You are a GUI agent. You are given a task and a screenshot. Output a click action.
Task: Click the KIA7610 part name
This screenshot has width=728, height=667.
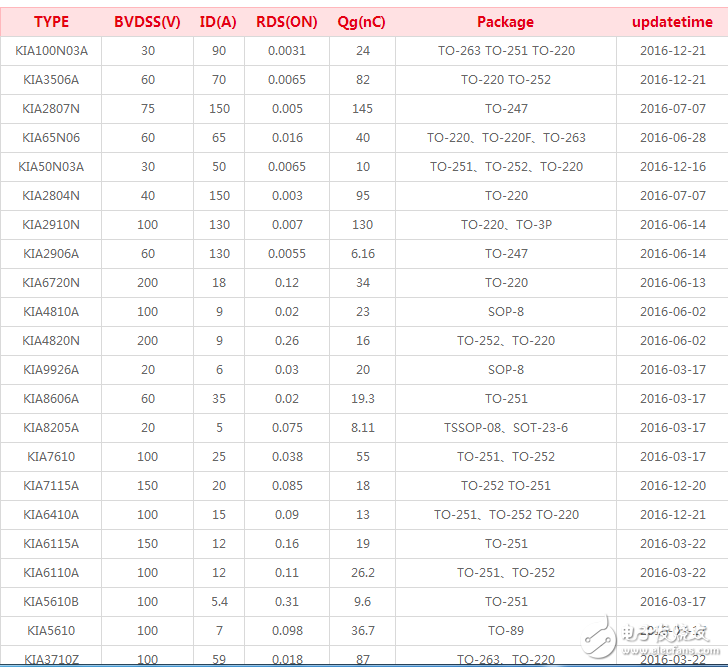(51, 457)
